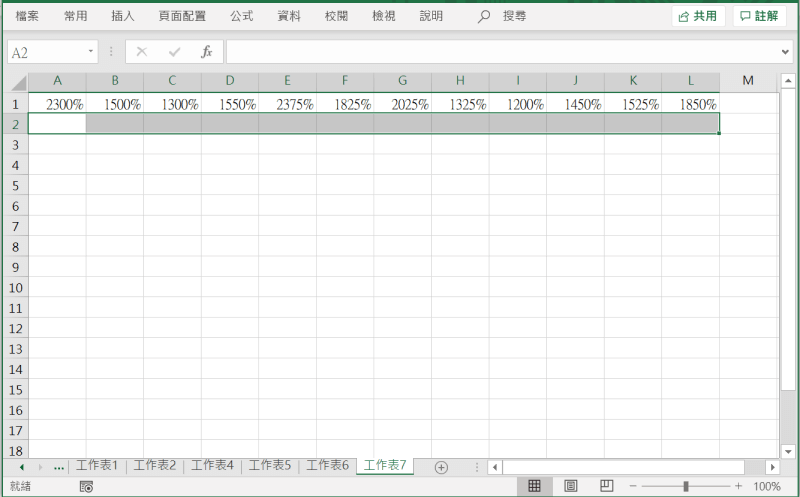Select cell with 1200%

point(518,104)
